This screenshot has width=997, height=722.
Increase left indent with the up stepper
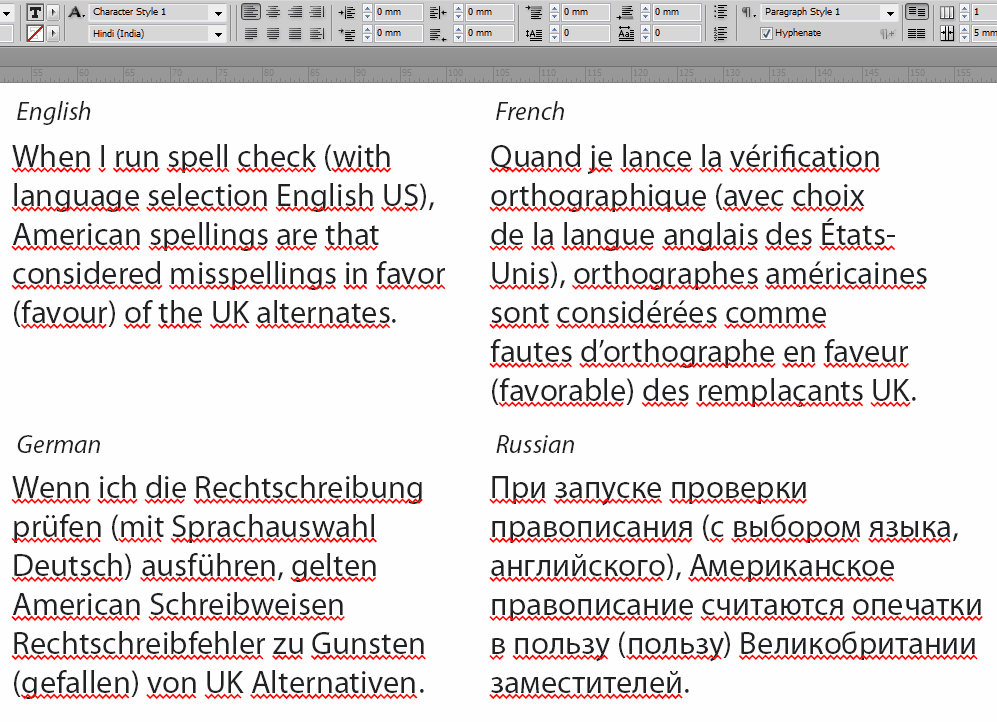(x=365, y=8)
